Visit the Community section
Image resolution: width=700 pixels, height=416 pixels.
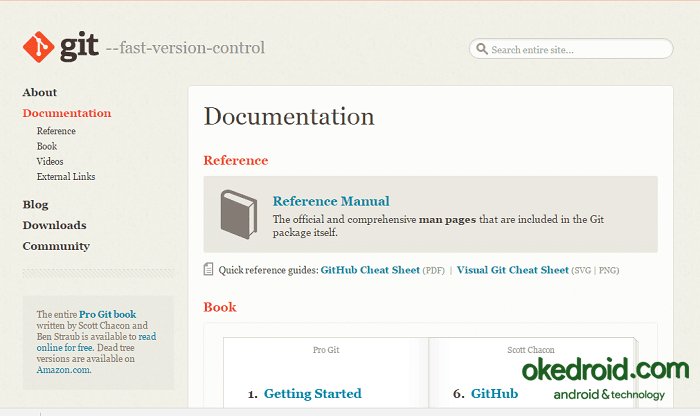pyautogui.click(x=56, y=246)
